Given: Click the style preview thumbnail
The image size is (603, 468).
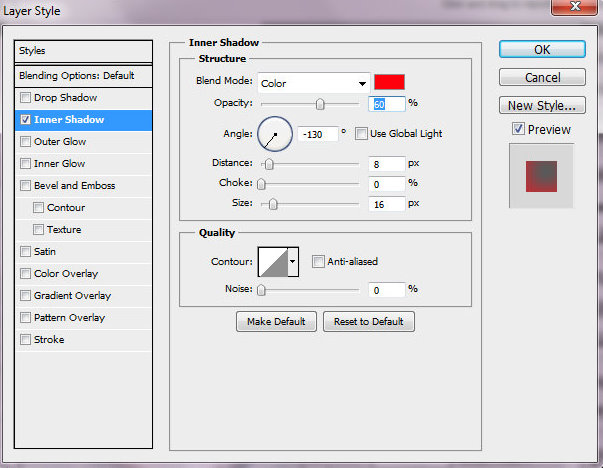Looking at the screenshot, I should (541, 176).
